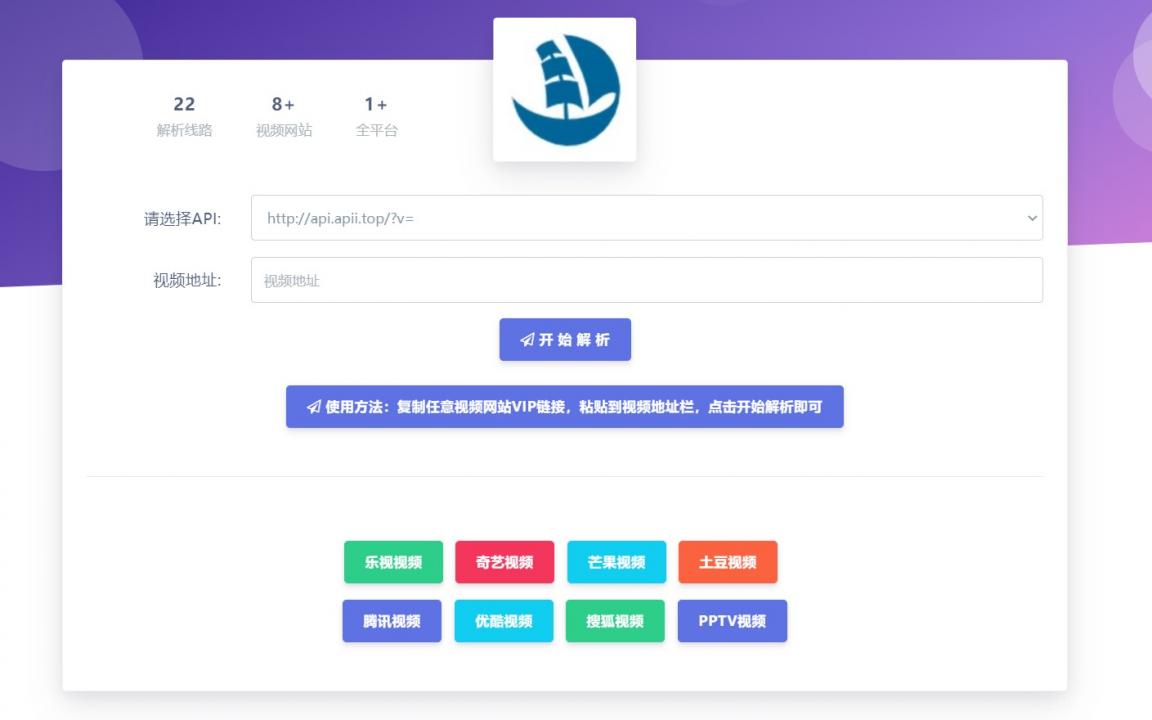This screenshot has width=1152, height=720.
Task: Click the 使用方法 instructions banner
Action: tap(564, 406)
